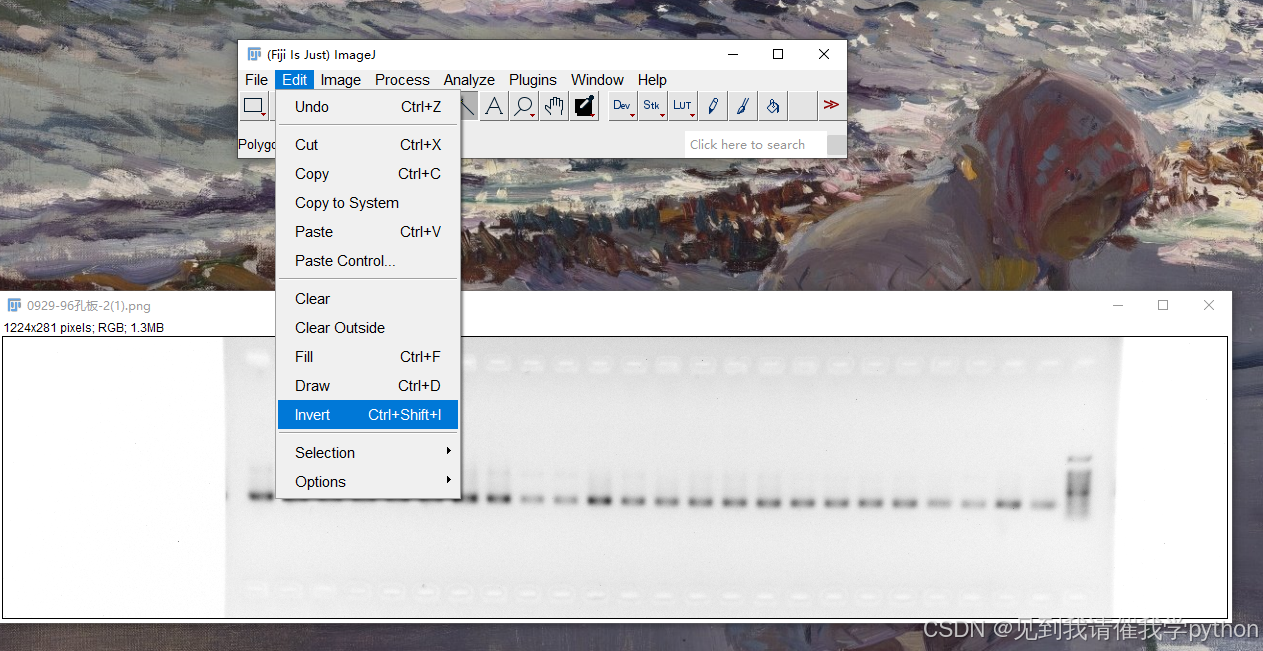The height and width of the screenshot is (651, 1263).
Task: Click the gel image window title icon
Action: (x=14, y=306)
